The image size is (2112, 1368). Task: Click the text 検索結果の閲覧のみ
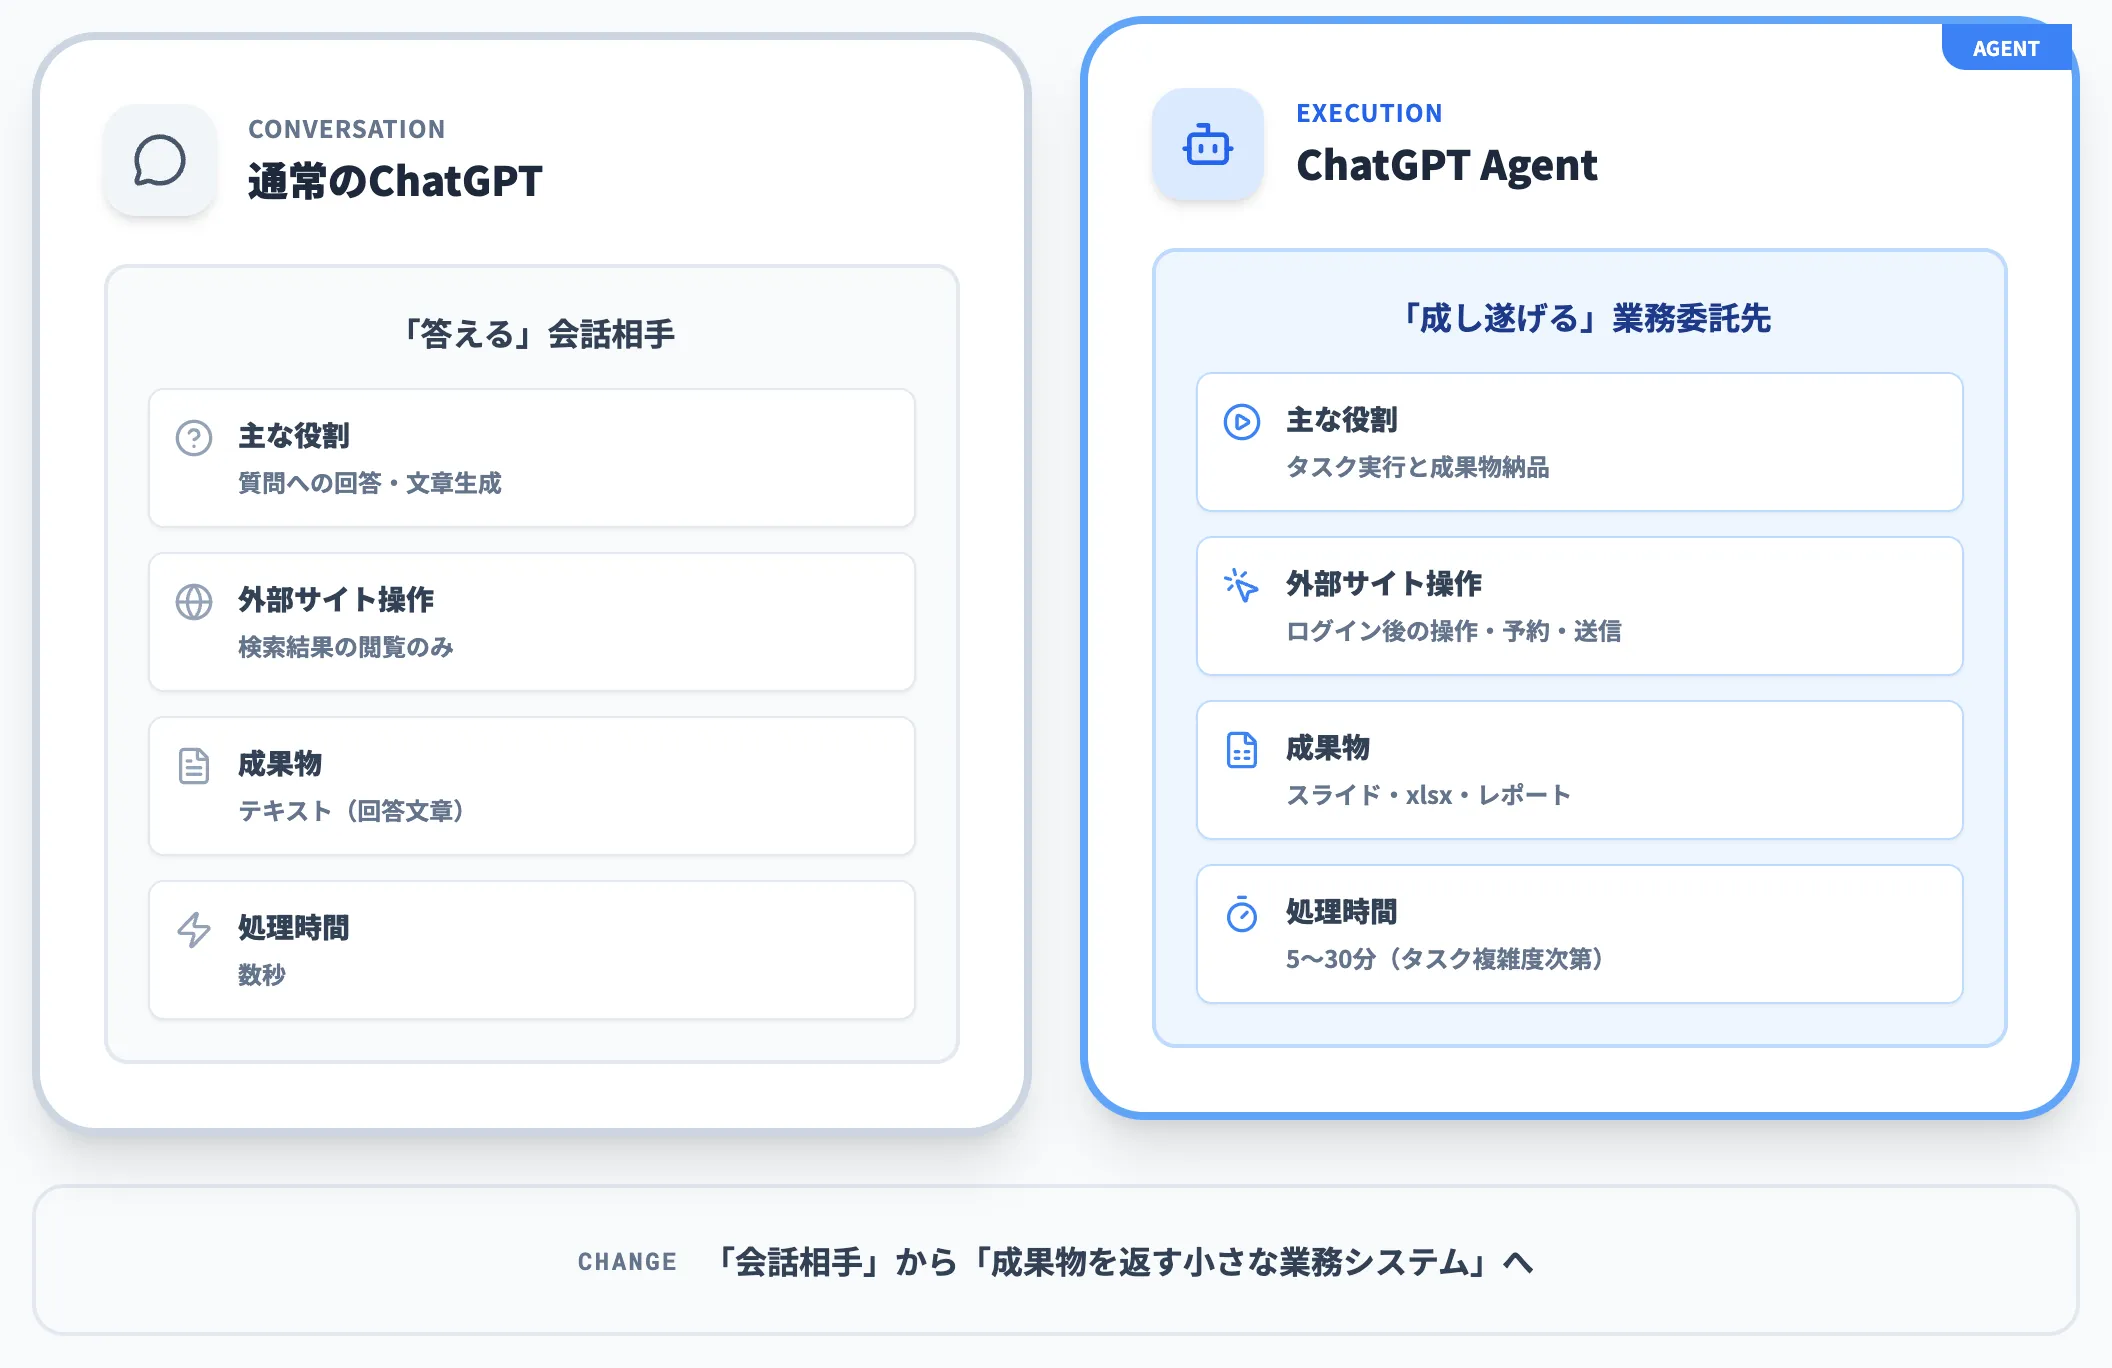click(346, 648)
